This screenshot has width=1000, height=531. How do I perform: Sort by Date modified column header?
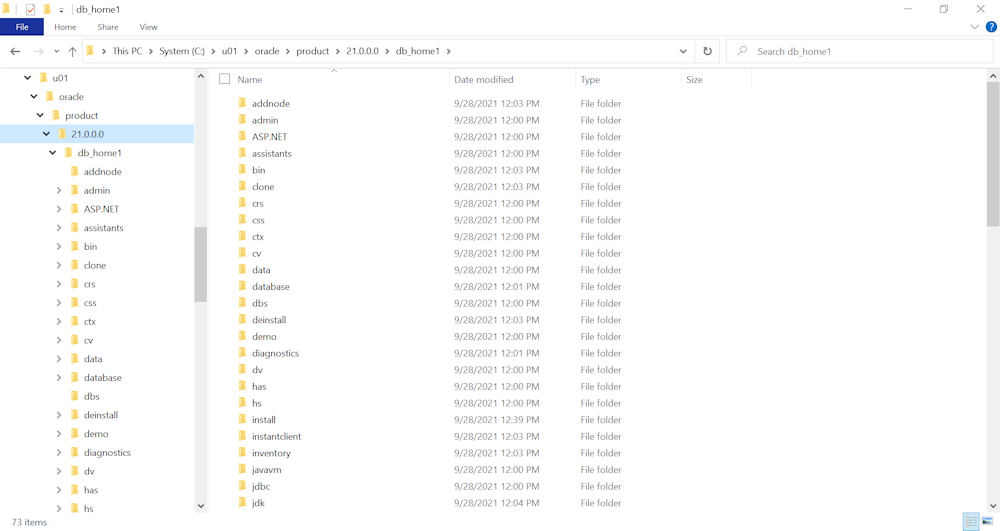(483, 79)
